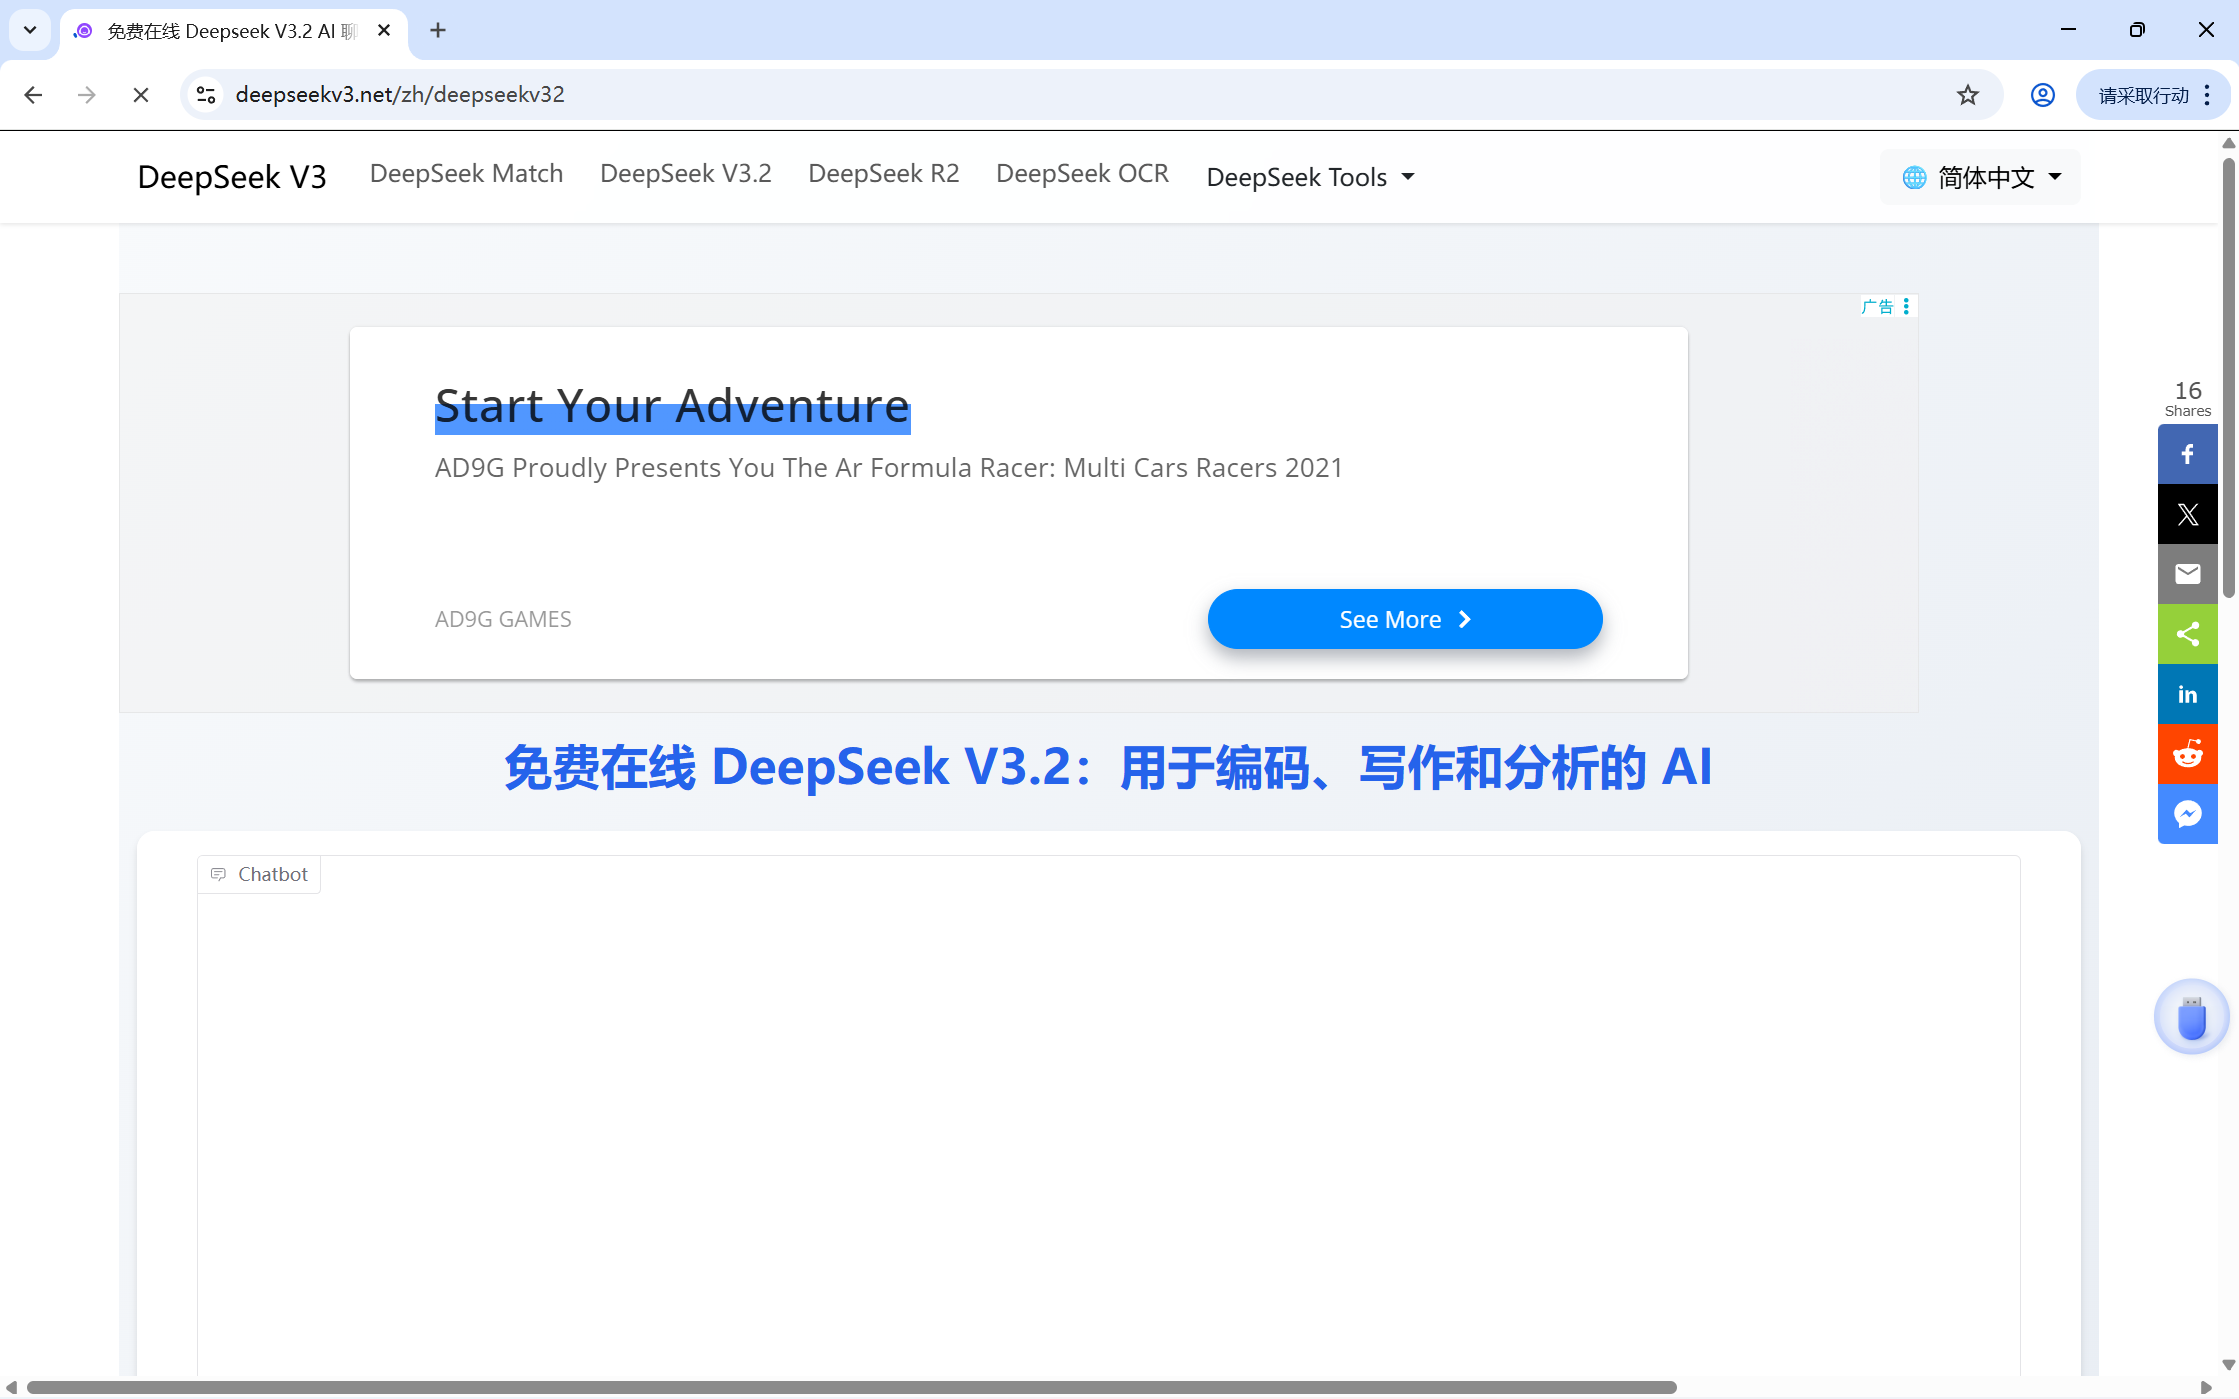Open the floating blue assistant widget
The image size is (2239, 1399).
[x=2191, y=1017]
